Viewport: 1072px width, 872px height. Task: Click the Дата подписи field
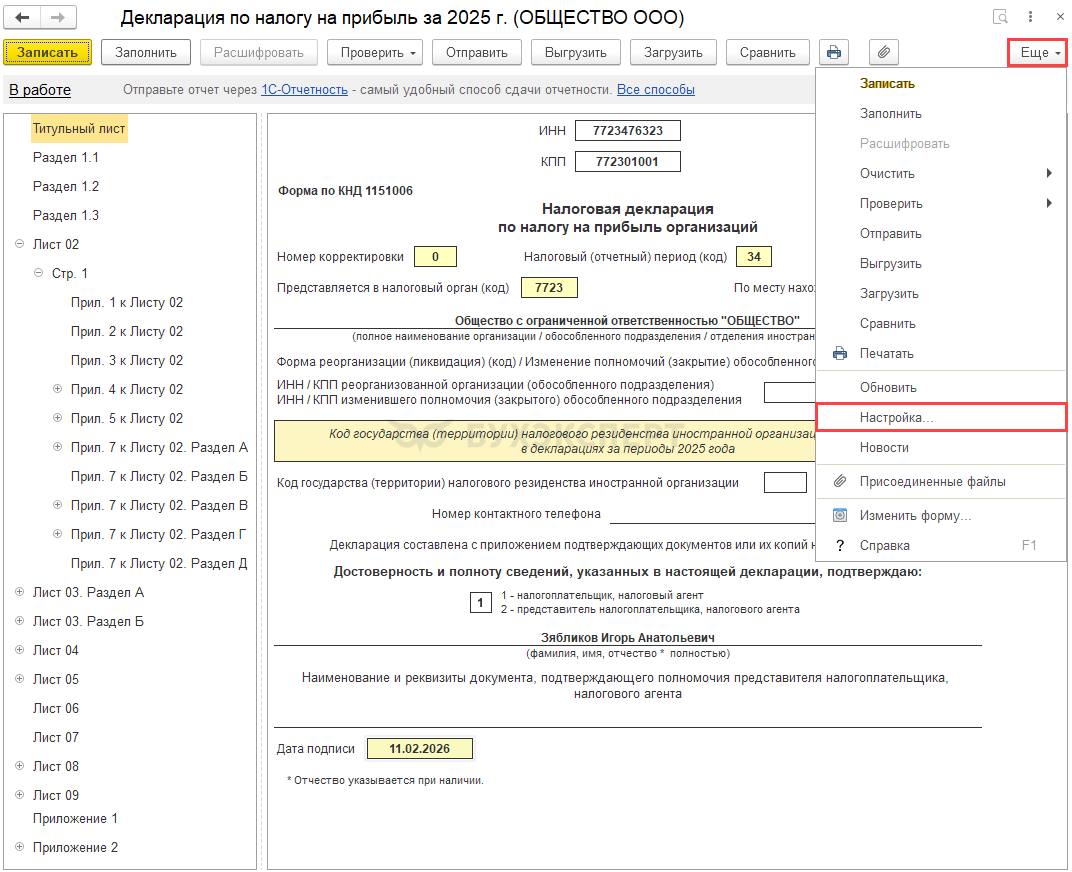419,748
